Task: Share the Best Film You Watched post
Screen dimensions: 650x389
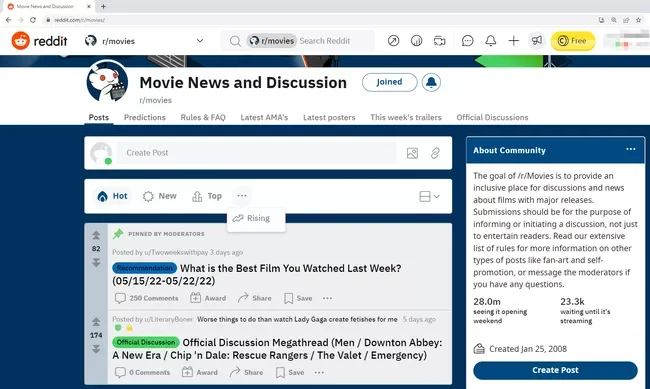Action: (x=255, y=298)
